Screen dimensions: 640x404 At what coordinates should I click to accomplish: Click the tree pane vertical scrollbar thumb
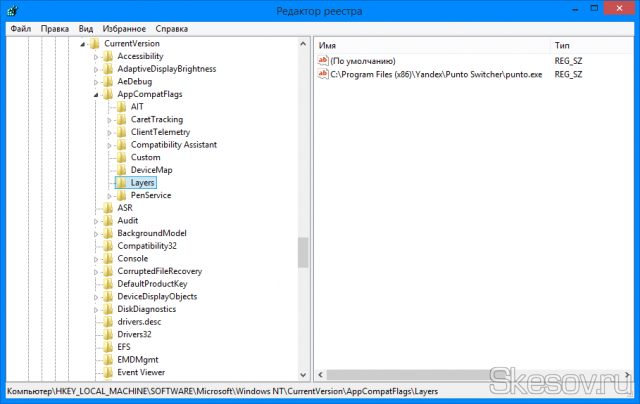tap(302, 253)
